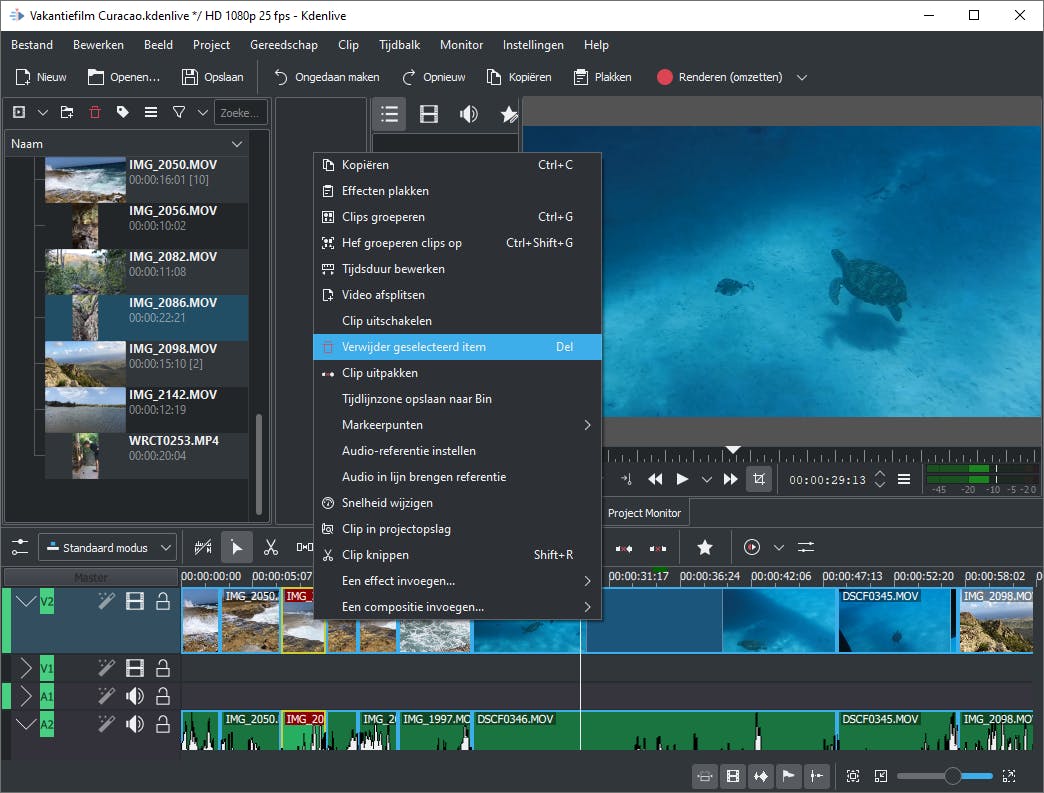
Task: Click fit zoom to project icon
Action: (x=852, y=776)
